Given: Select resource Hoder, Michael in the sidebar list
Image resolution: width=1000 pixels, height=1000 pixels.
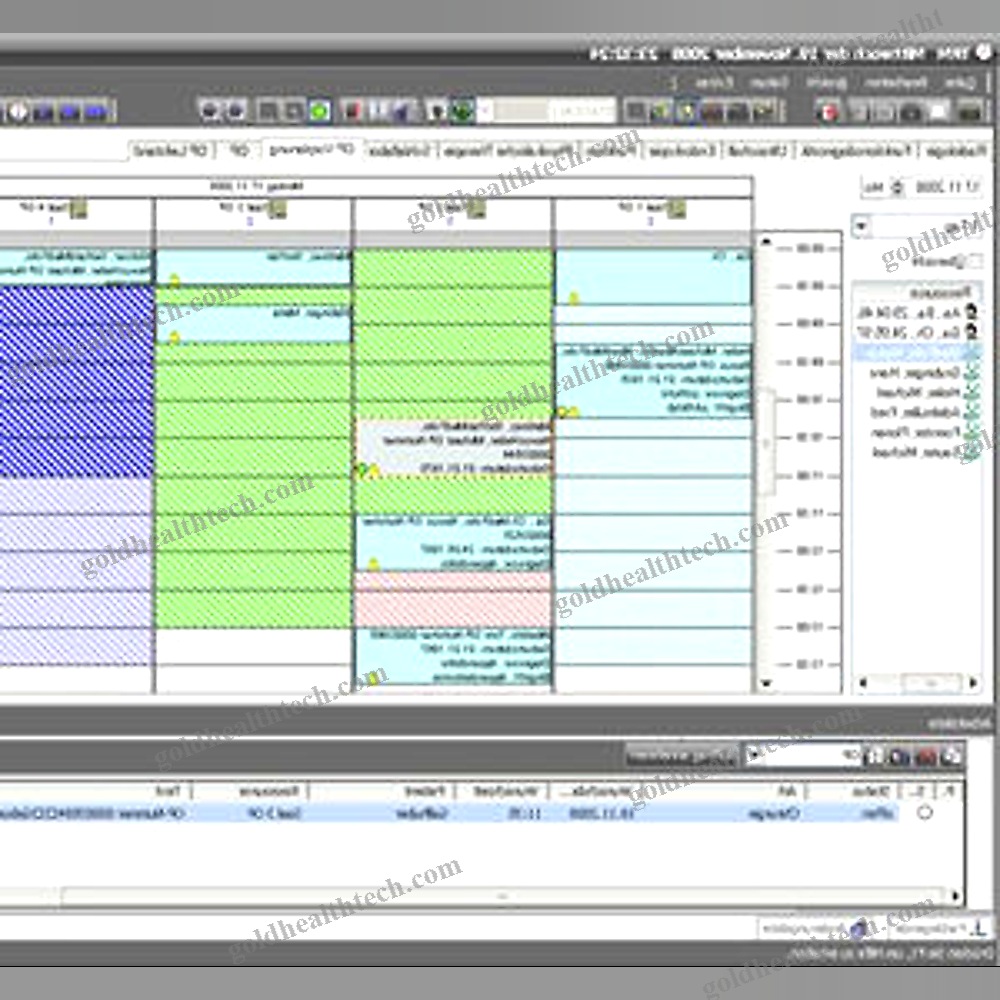Looking at the screenshot, I should click(918, 392).
